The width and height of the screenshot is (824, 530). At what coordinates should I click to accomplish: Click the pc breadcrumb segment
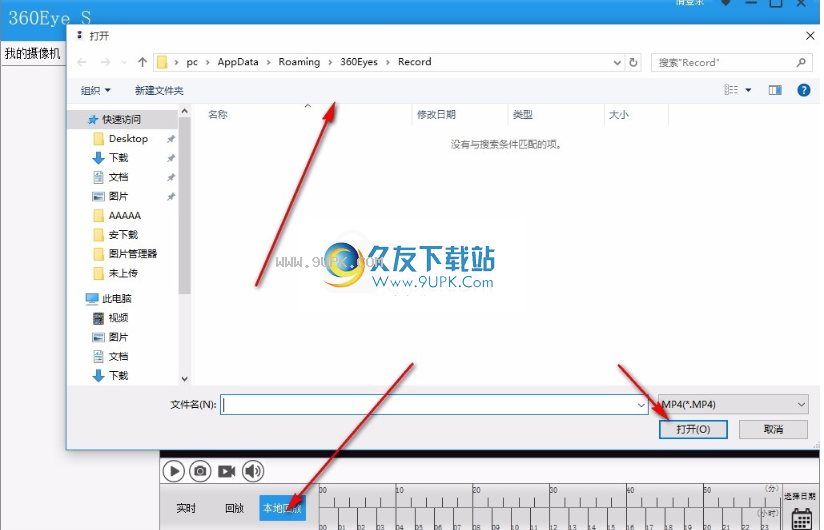192,62
